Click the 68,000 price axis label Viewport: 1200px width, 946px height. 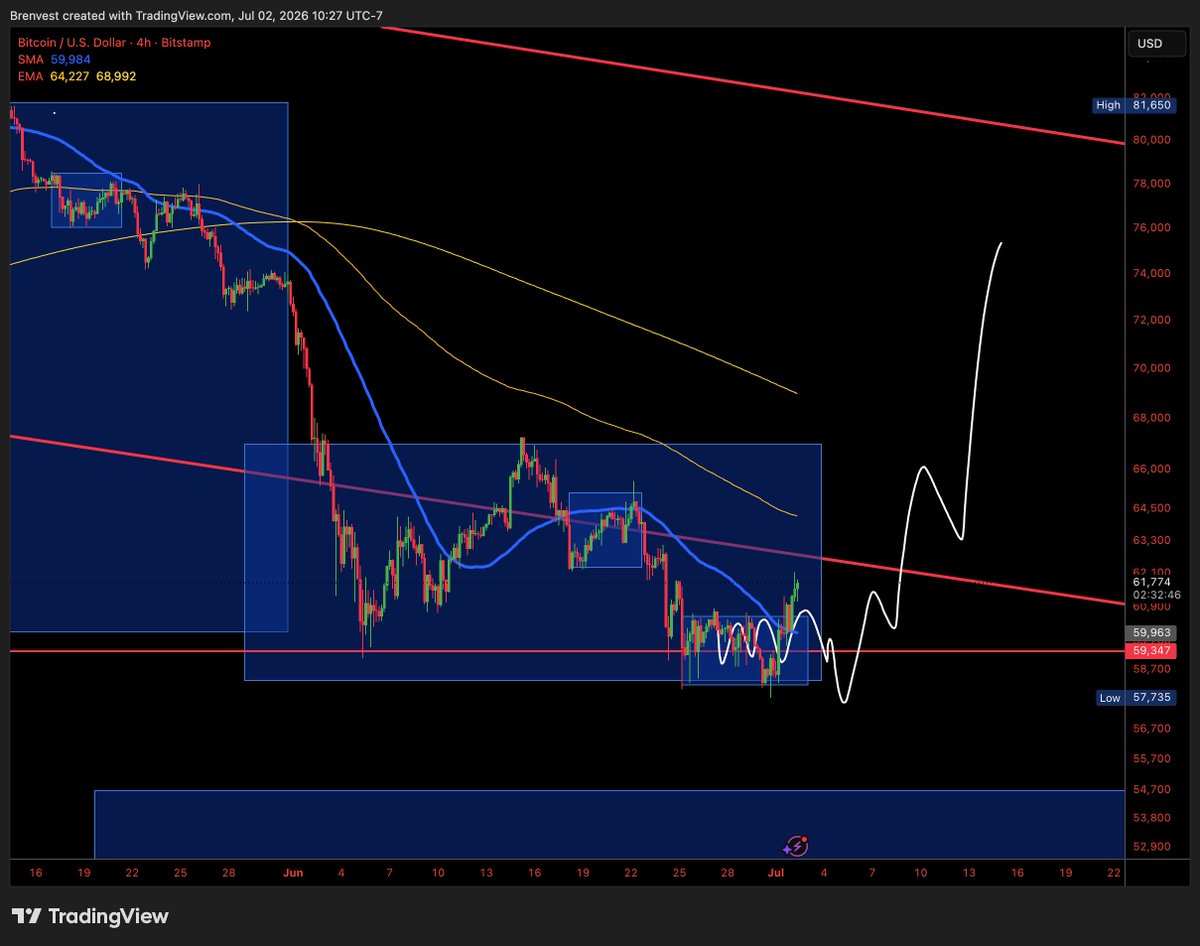(1152, 418)
